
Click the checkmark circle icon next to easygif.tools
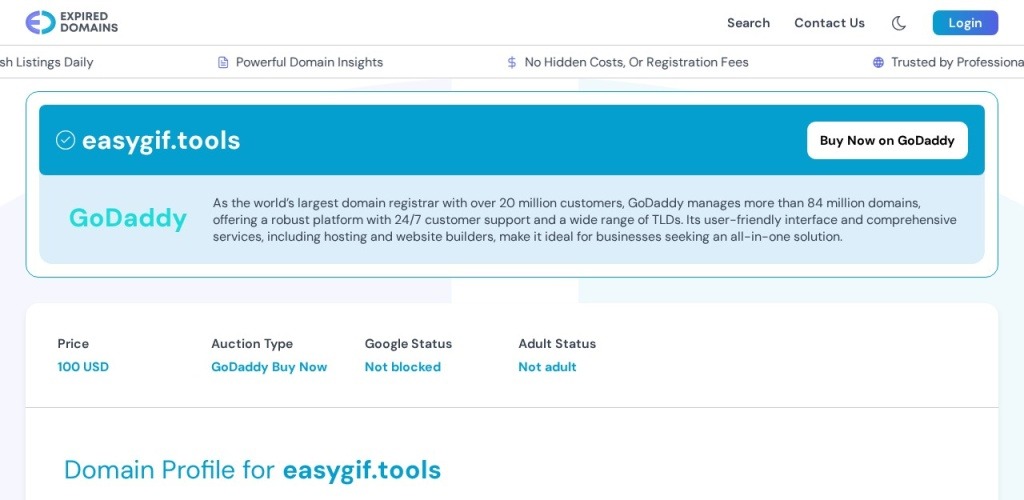pos(65,140)
